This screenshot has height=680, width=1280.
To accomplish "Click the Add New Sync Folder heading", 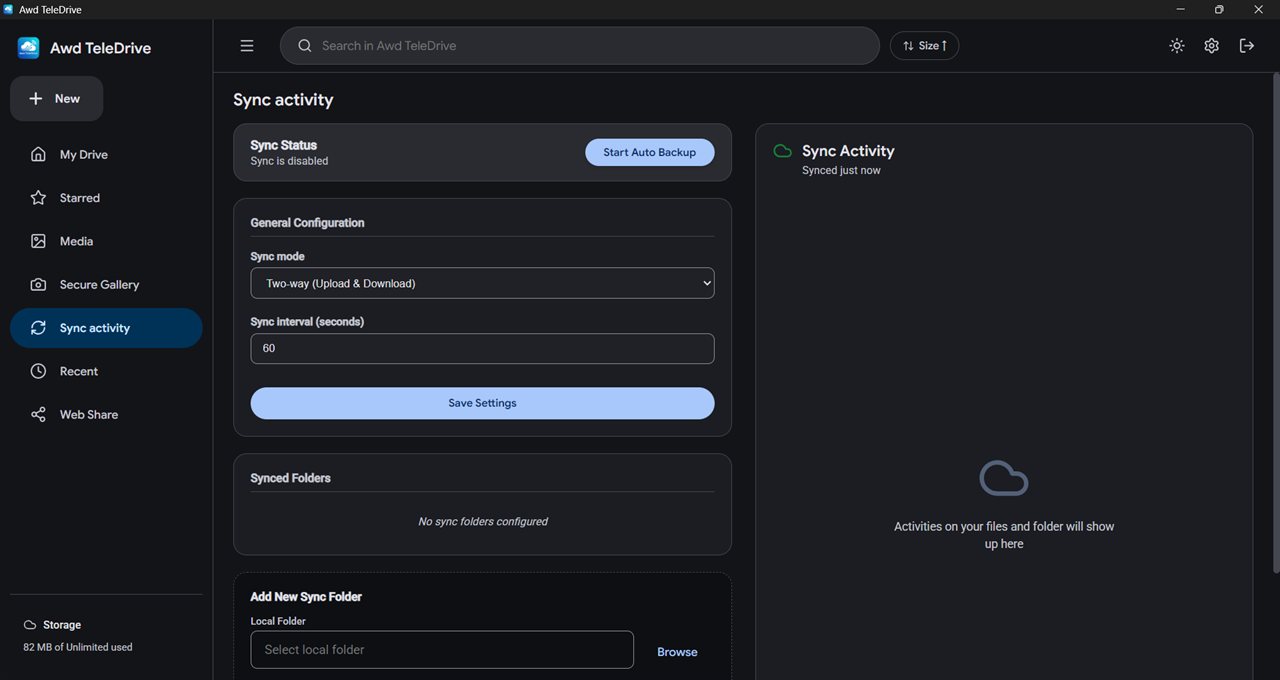I will 306,596.
